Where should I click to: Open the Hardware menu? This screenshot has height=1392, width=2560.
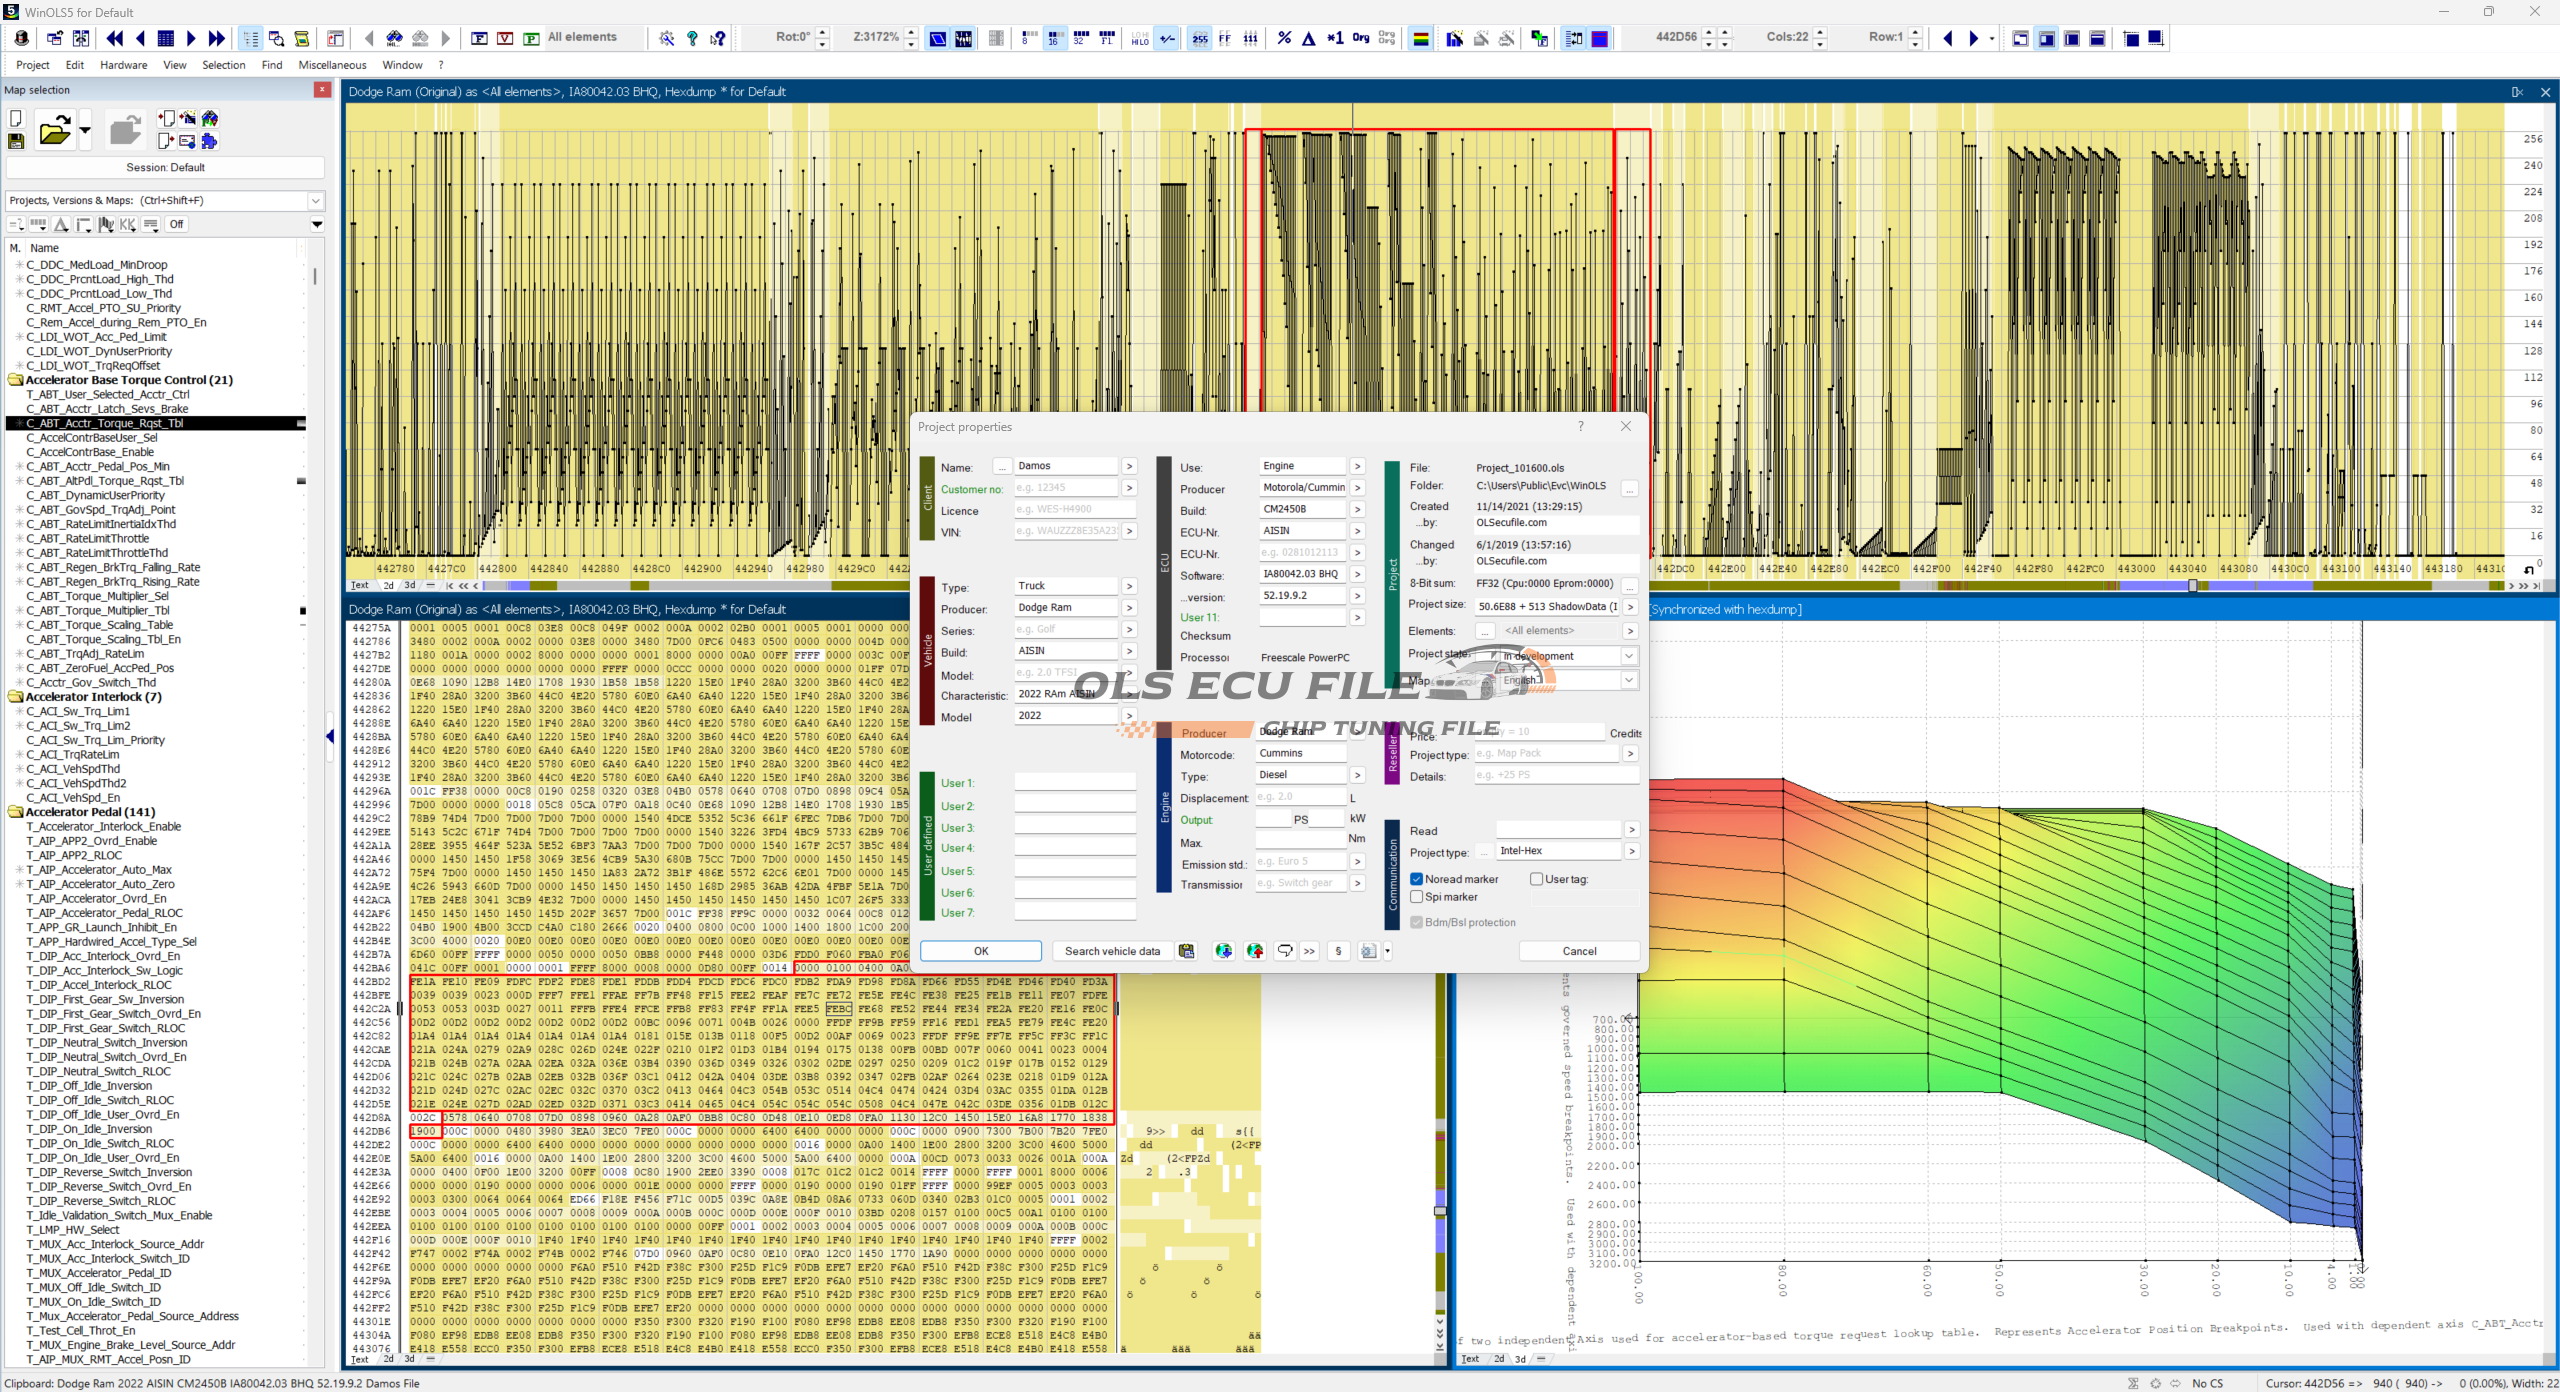tap(123, 65)
